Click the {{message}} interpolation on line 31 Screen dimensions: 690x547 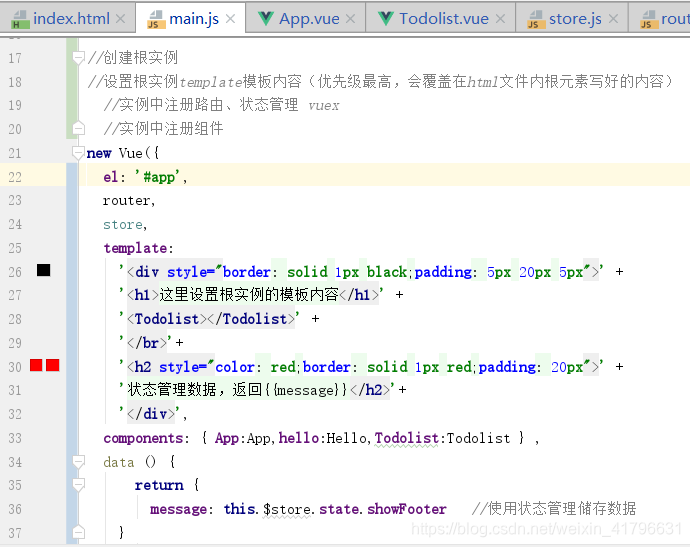[306, 390]
